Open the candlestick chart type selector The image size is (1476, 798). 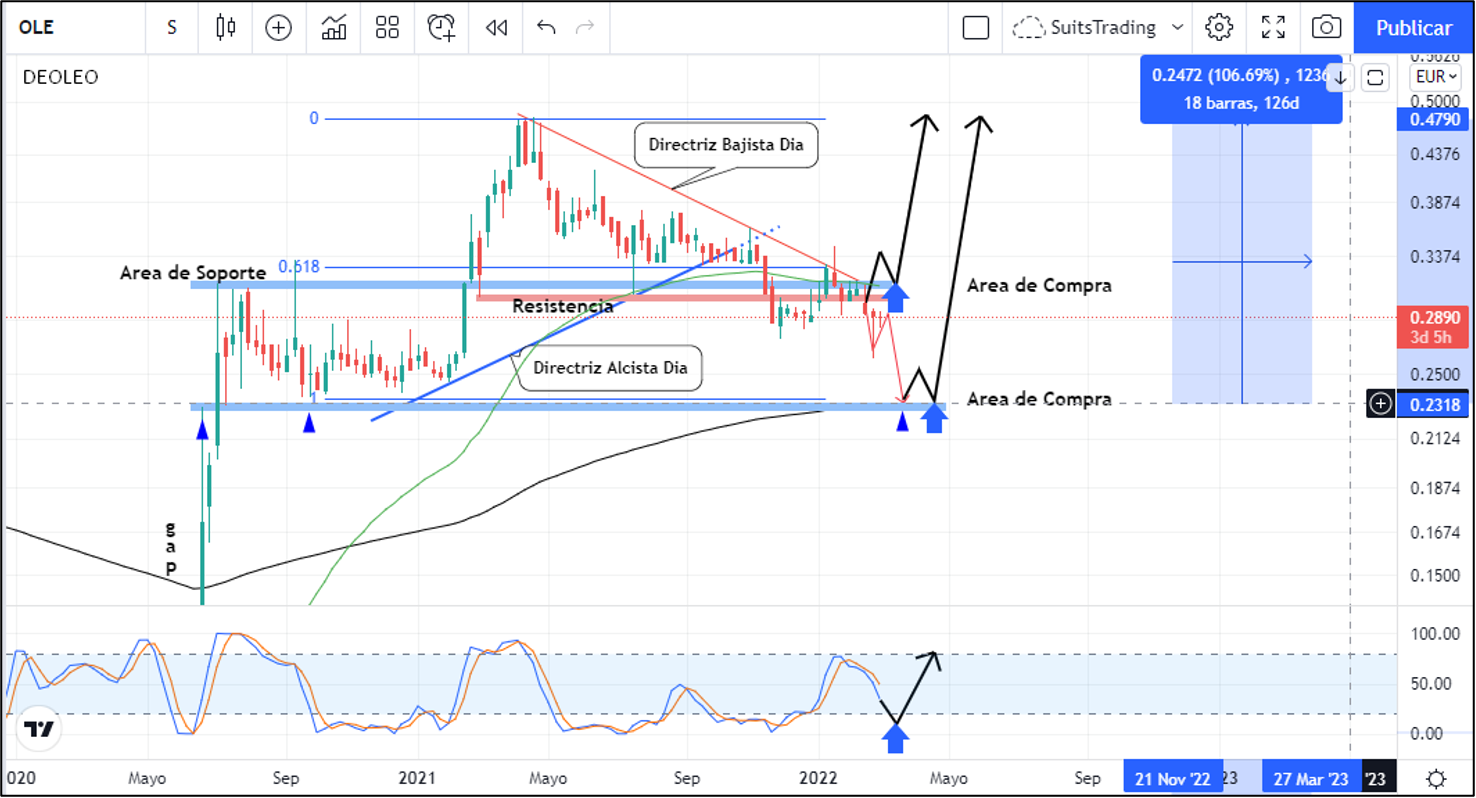tap(226, 27)
